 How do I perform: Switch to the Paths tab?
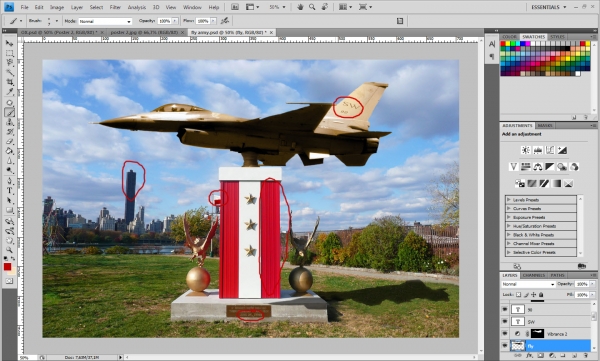click(557, 275)
